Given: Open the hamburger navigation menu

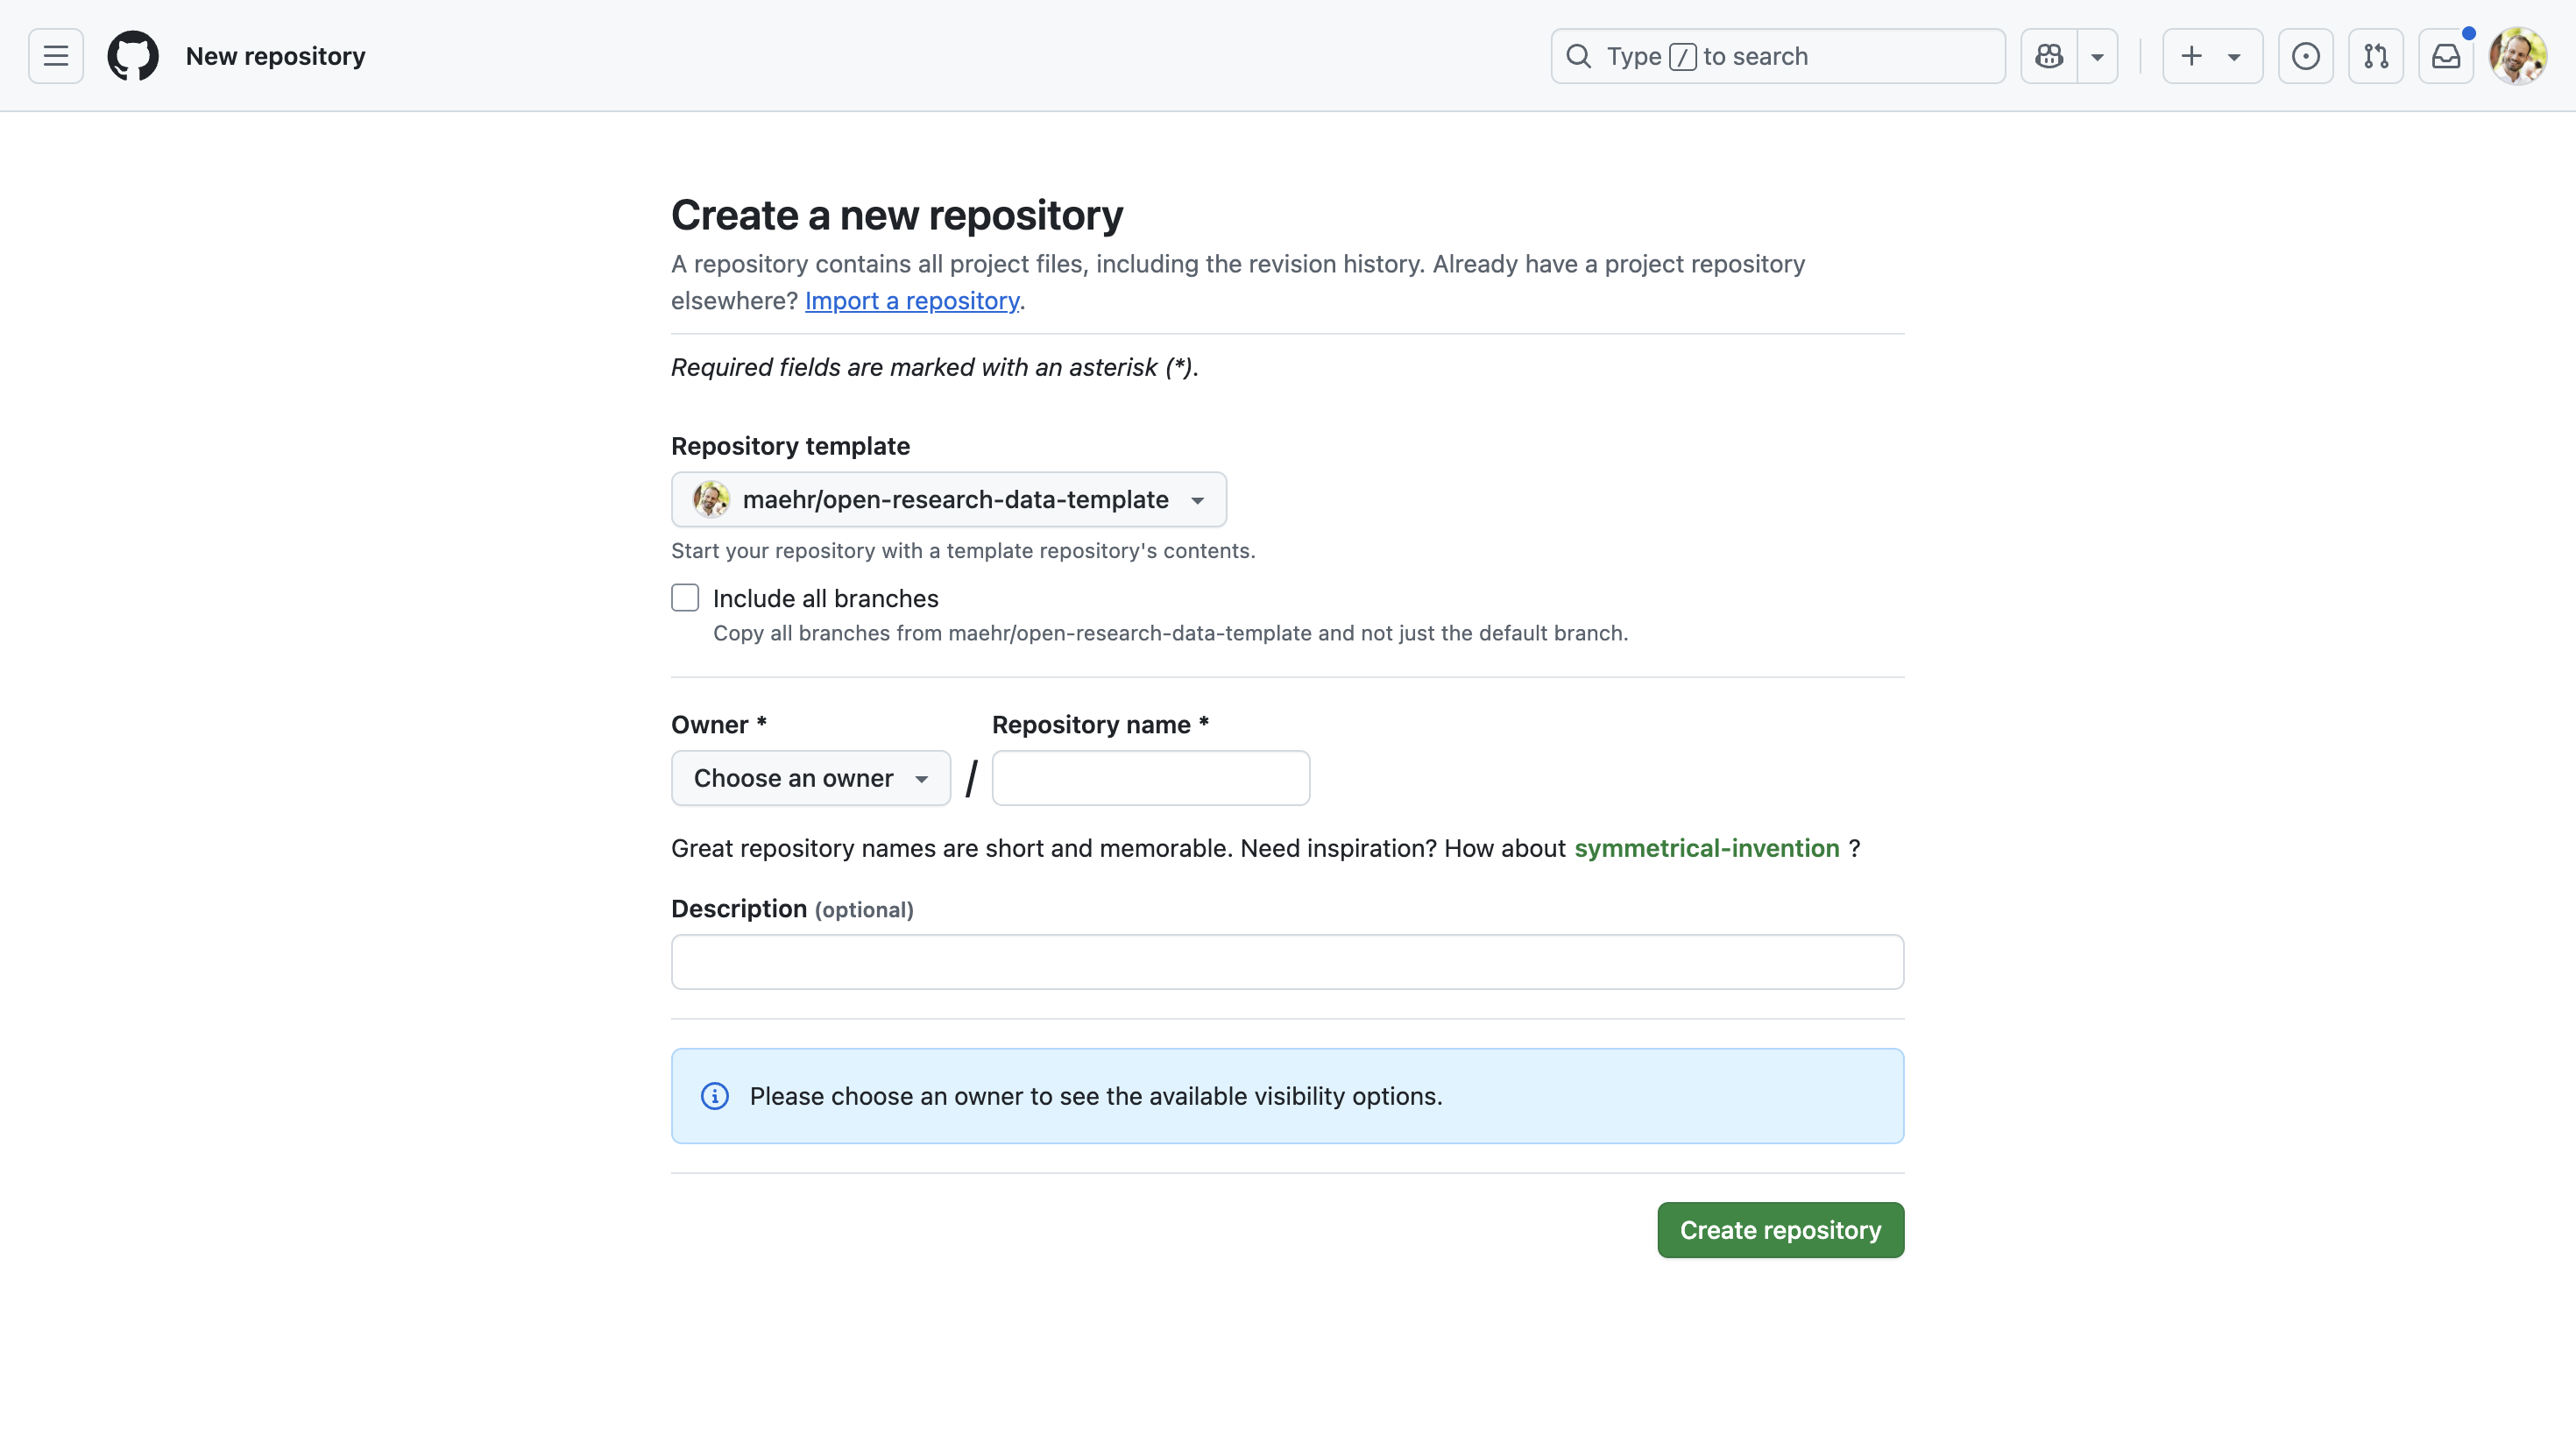Looking at the screenshot, I should [x=56, y=56].
